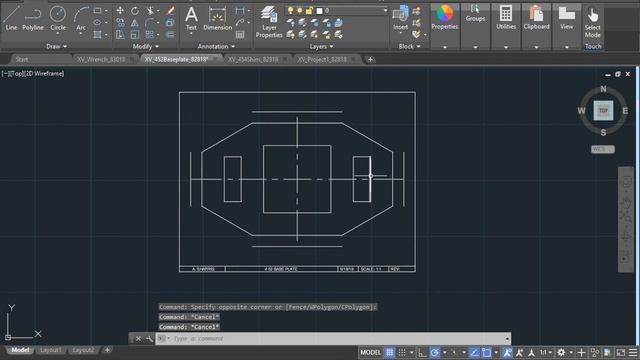Activate the Mirror tool
The image size is (640, 360).
click(135, 23)
